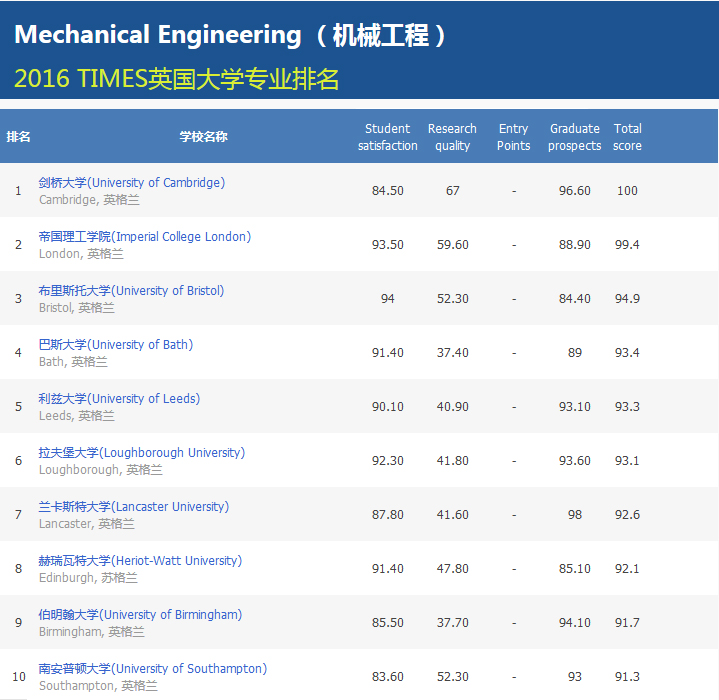Select Lancaster's total score 92.6
The width and height of the screenshot is (719, 700).
[x=627, y=515]
